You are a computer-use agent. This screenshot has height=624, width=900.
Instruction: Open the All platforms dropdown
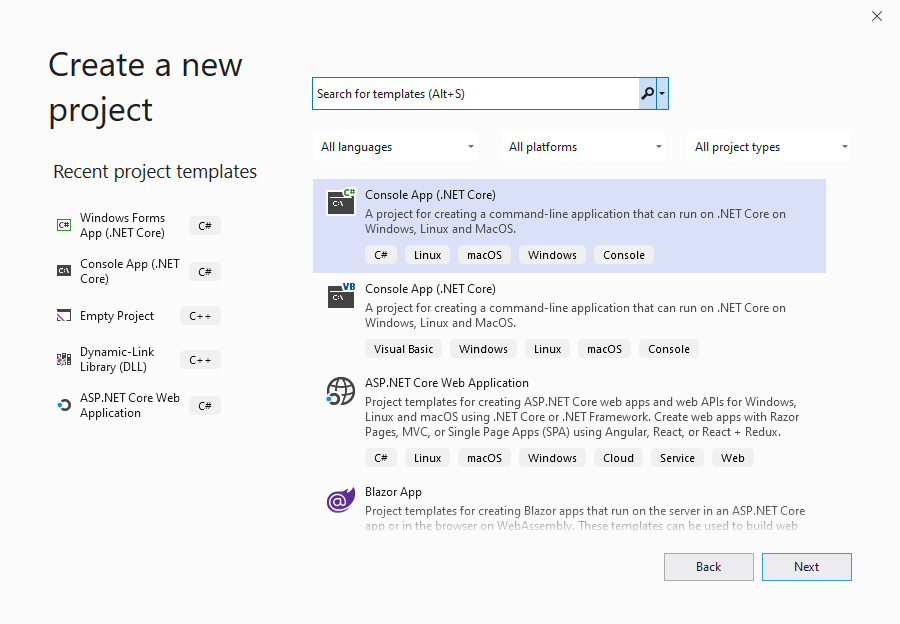point(584,147)
